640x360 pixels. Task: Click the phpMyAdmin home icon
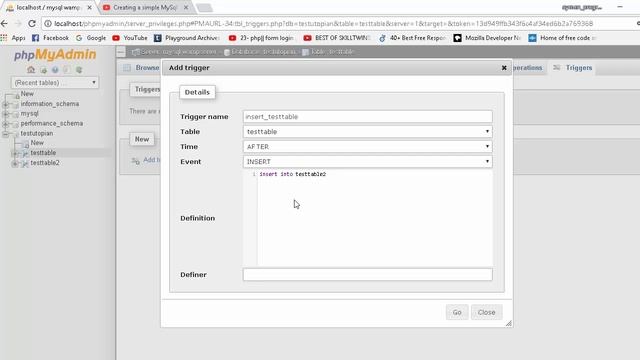31,70
